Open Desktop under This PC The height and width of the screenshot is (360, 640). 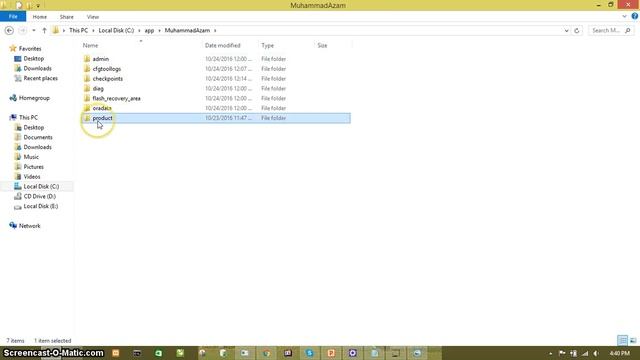pyautogui.click(x=33, y=128)
